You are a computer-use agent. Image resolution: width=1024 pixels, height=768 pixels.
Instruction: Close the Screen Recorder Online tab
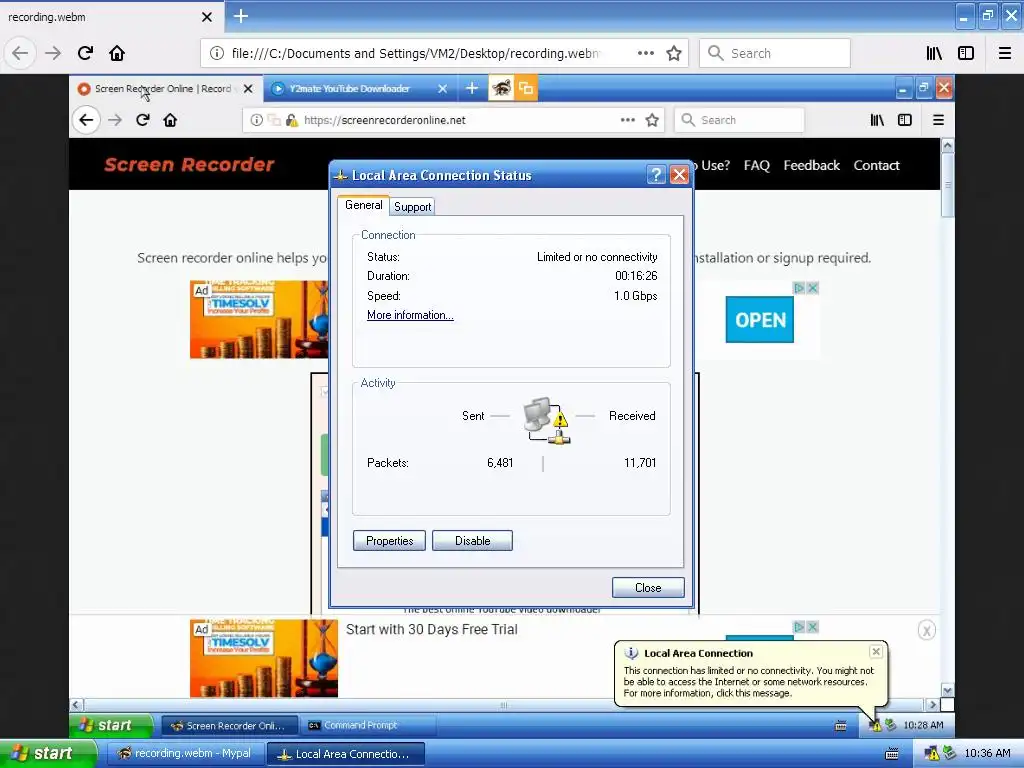click(248, 89)
